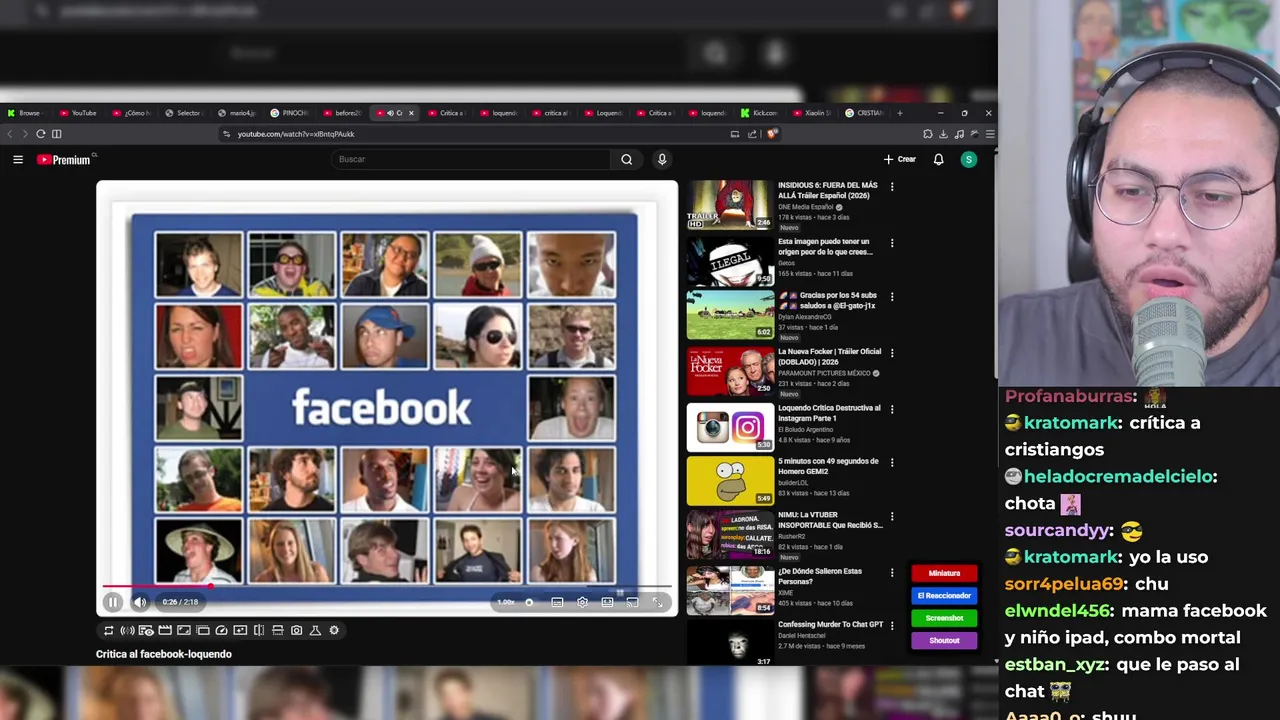Click the split-view icon beside reload
Screen dimensions: 1280x720
point(57,134)
